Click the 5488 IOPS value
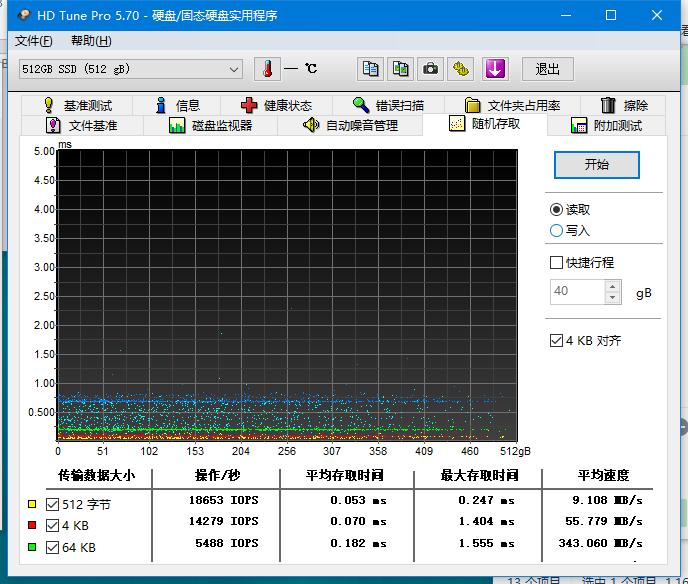The image size is (688, 584). (227, 543)
